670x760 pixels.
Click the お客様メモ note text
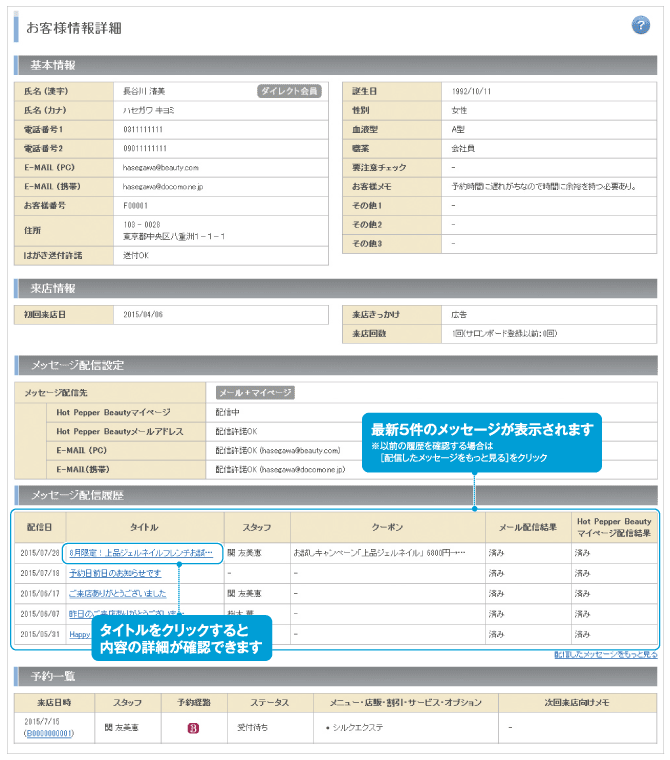click(544, 186)
